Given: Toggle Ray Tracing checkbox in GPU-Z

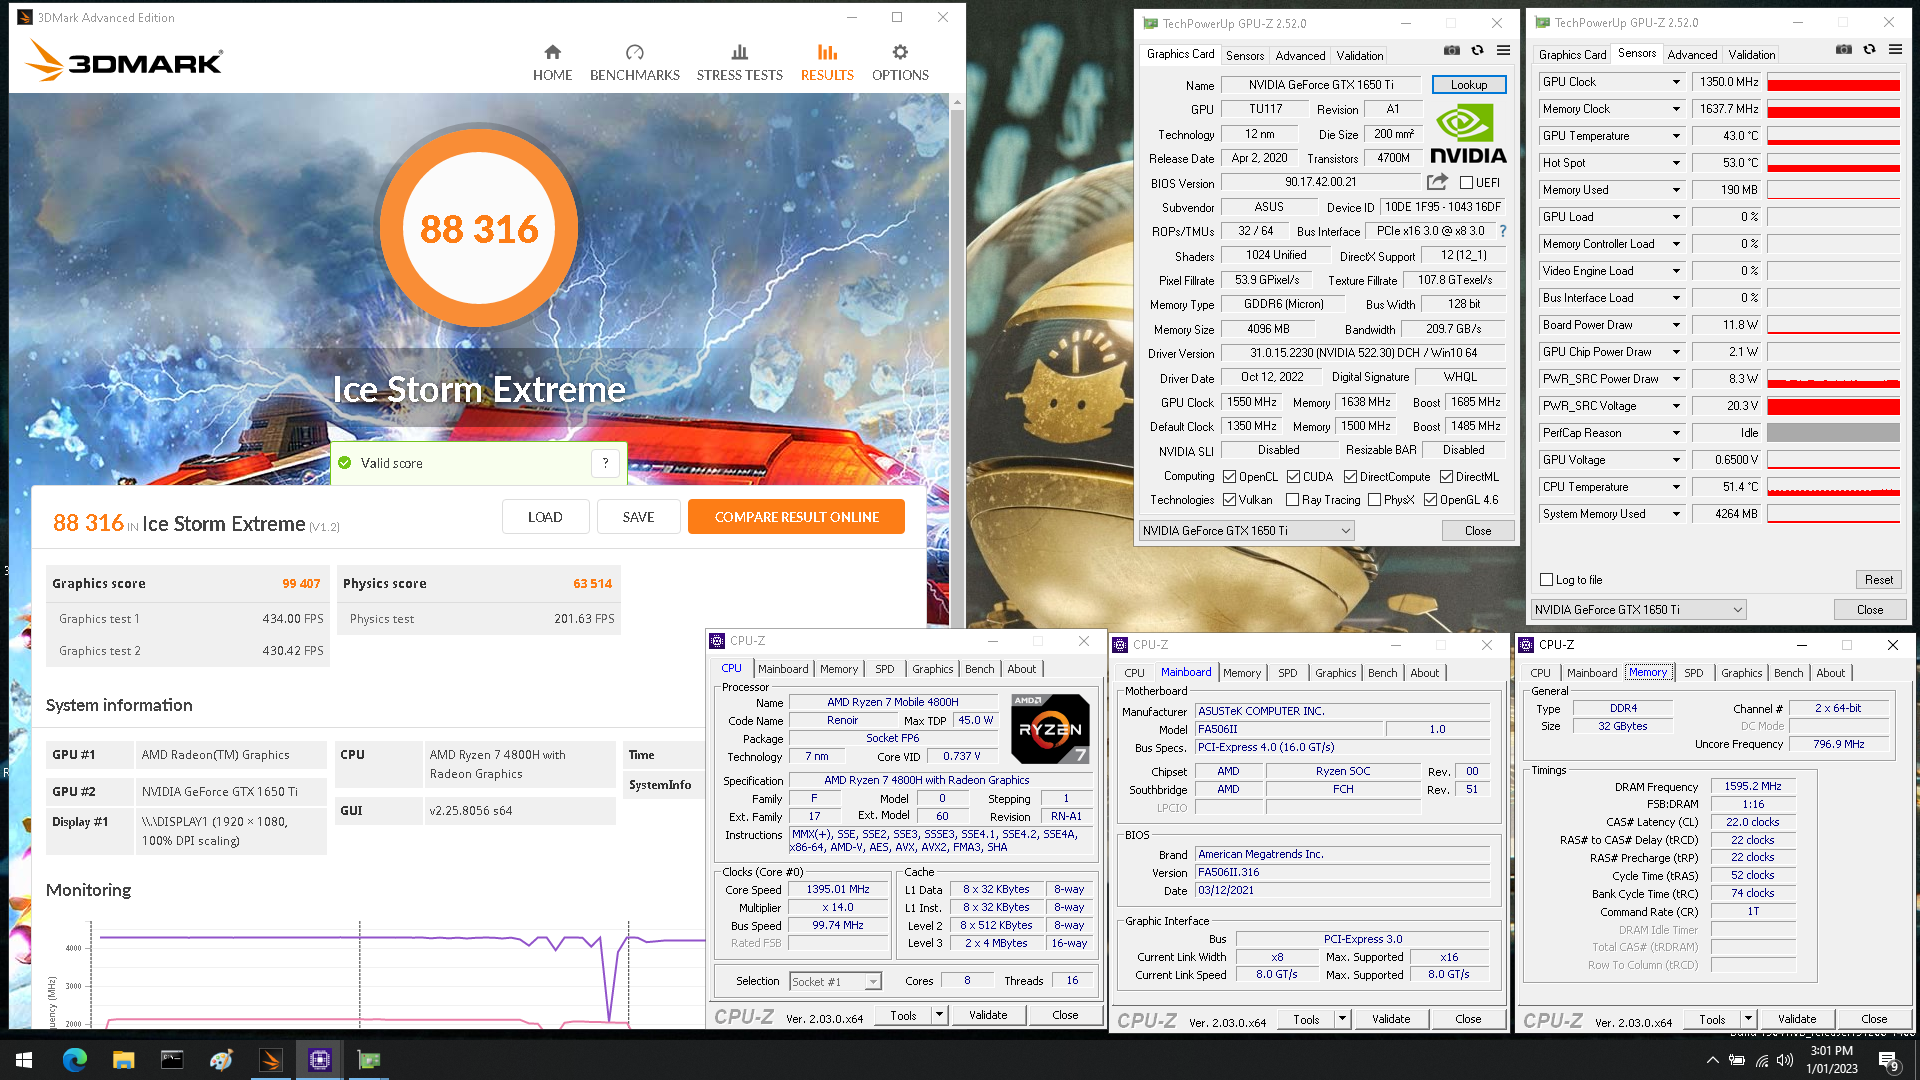Looking at the screenshot, I should click(1292, 500).
